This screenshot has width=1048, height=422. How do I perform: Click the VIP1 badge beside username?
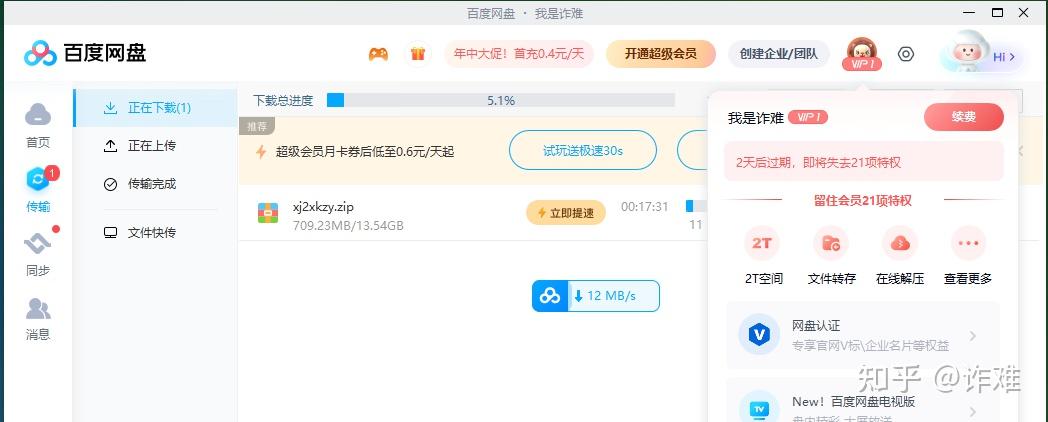(808, 118)
